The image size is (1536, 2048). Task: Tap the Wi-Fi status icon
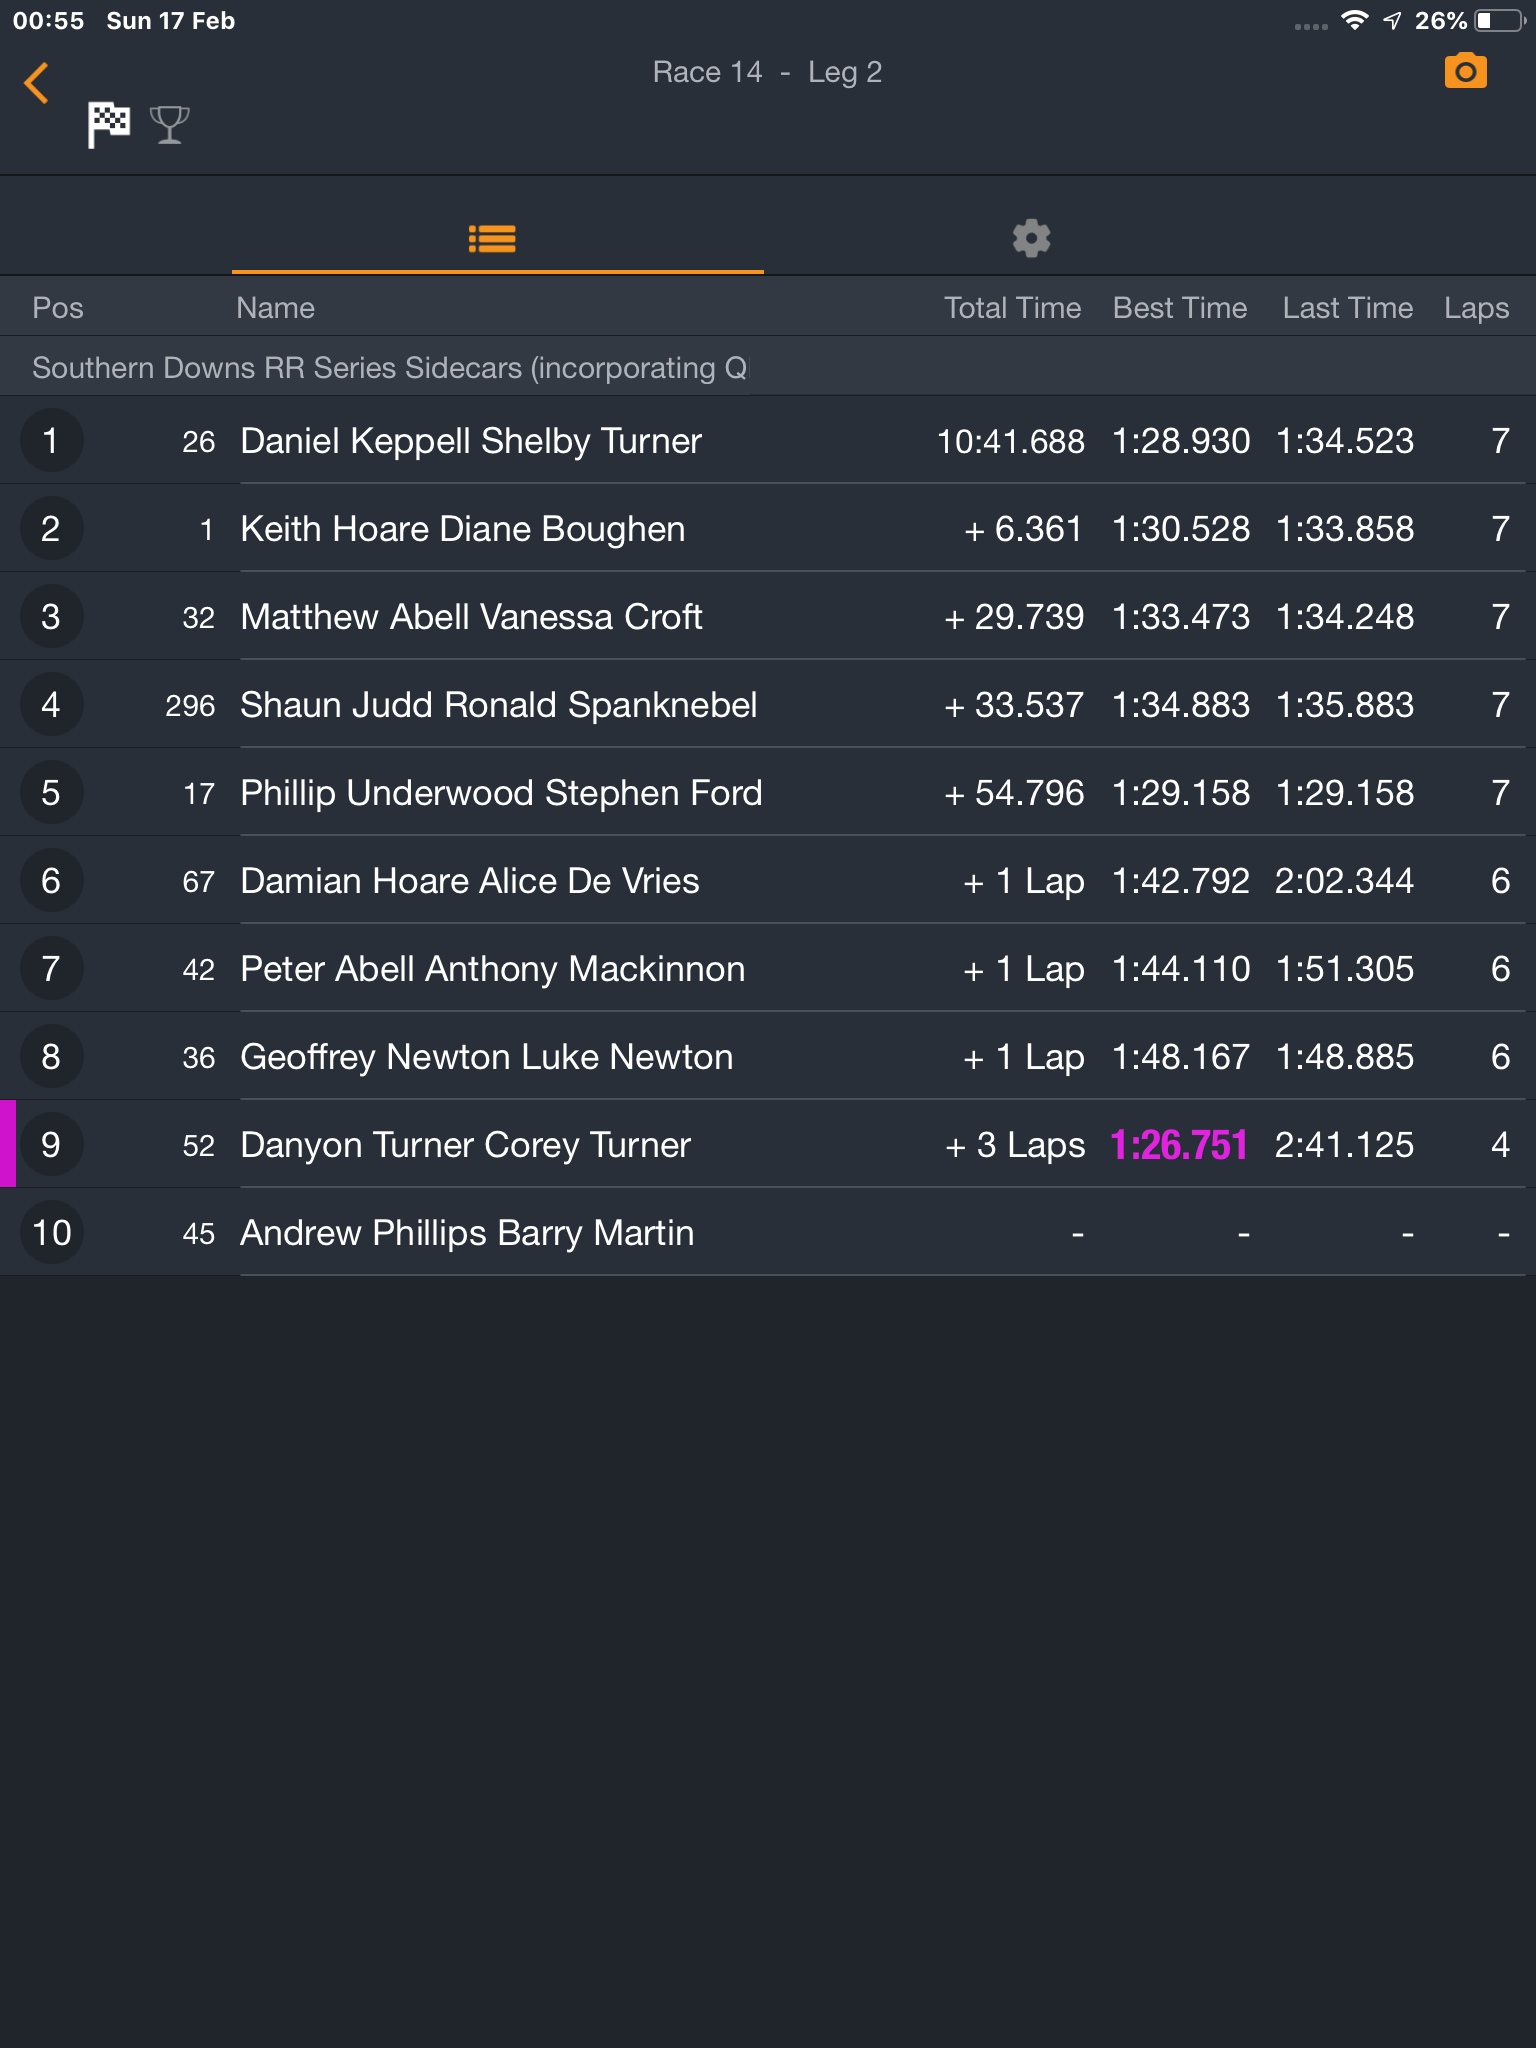click(x=1354, y=21)
